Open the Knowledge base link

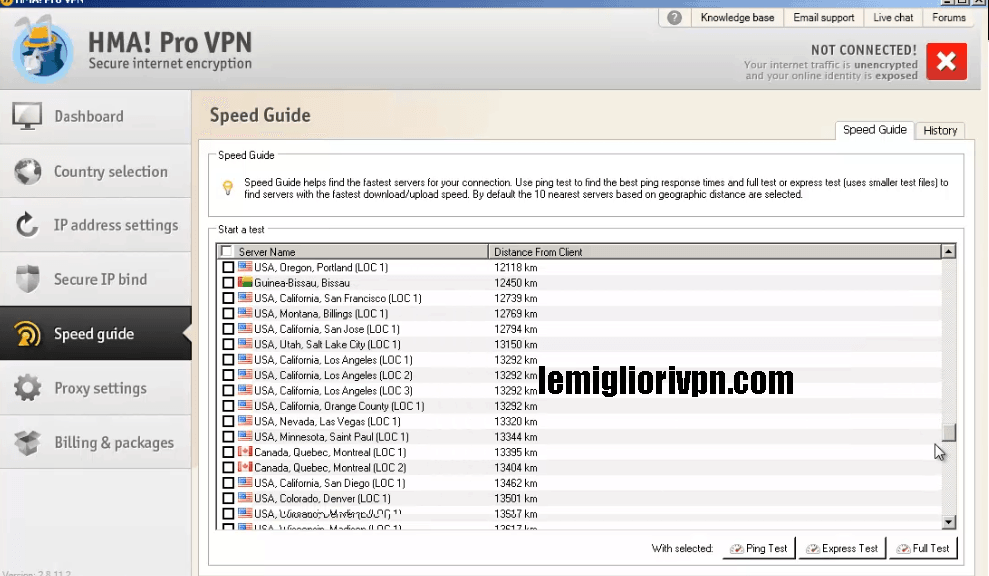737,18
